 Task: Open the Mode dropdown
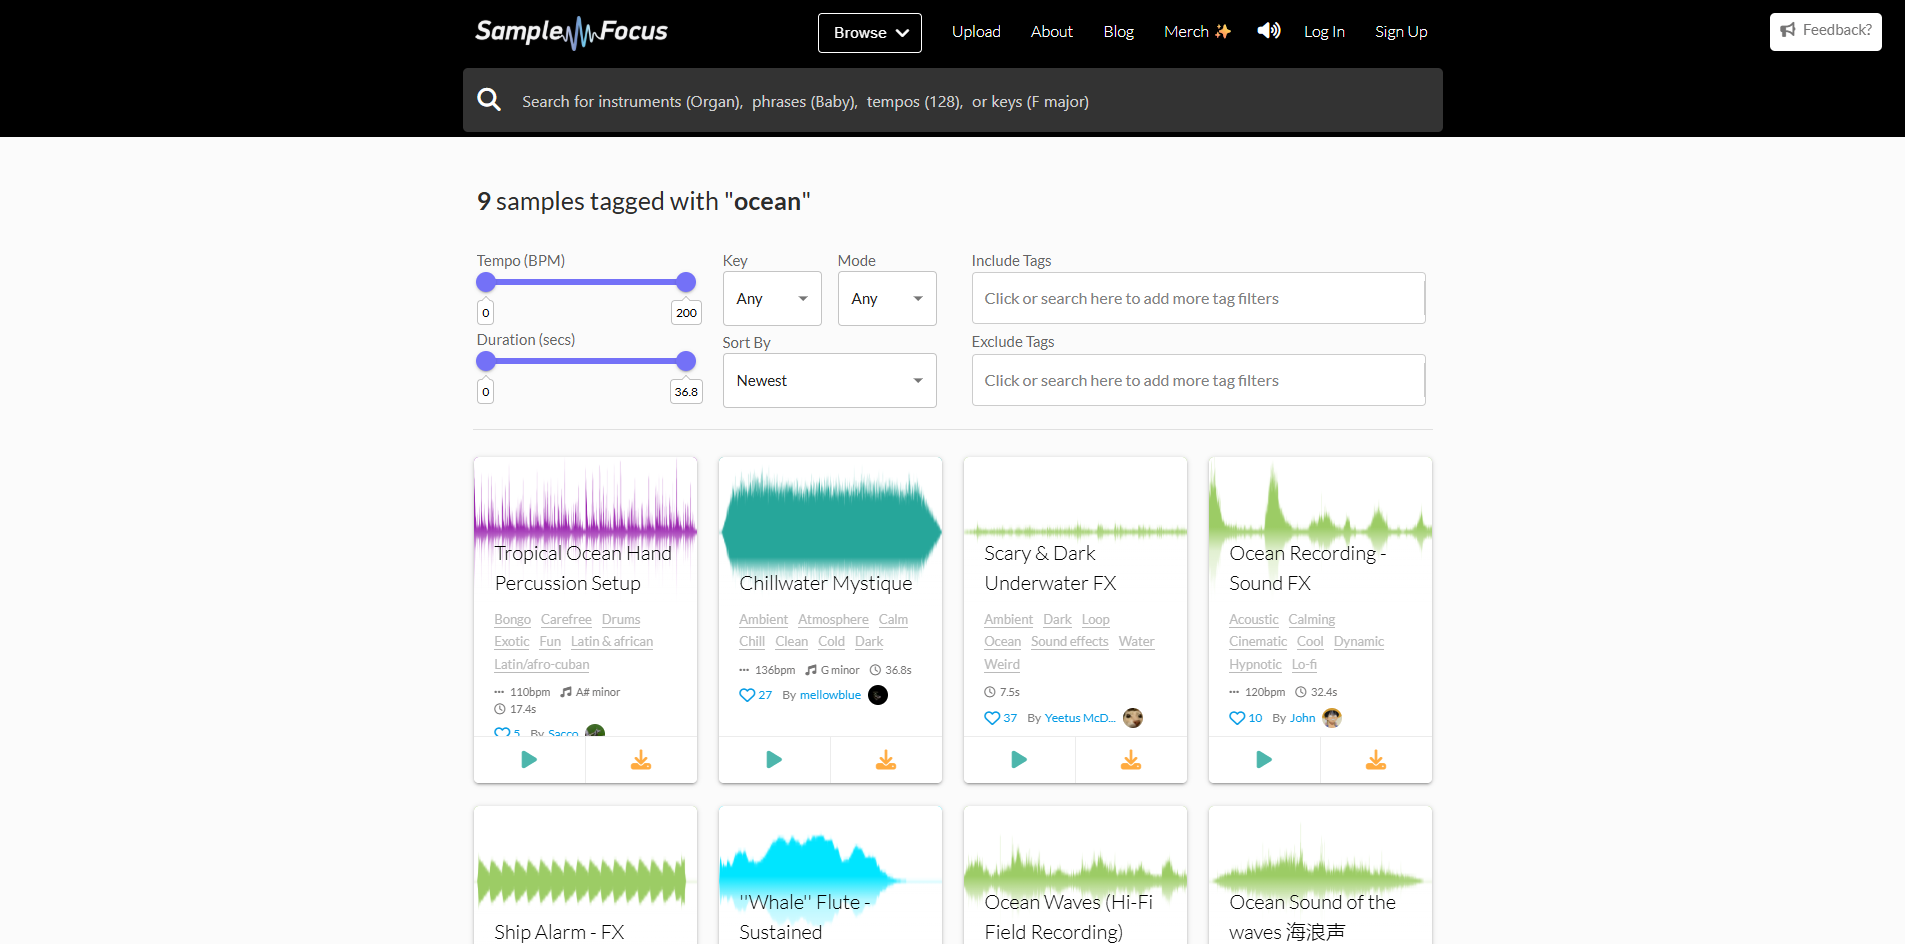pyautogui.click(x=887, y=299)
